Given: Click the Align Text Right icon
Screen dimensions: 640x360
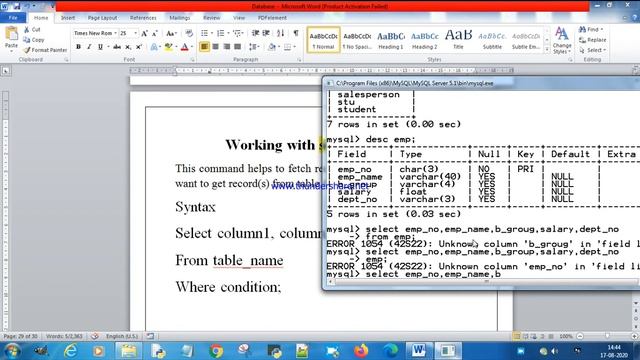Looking at the screenshot, I should pos(227,47).
